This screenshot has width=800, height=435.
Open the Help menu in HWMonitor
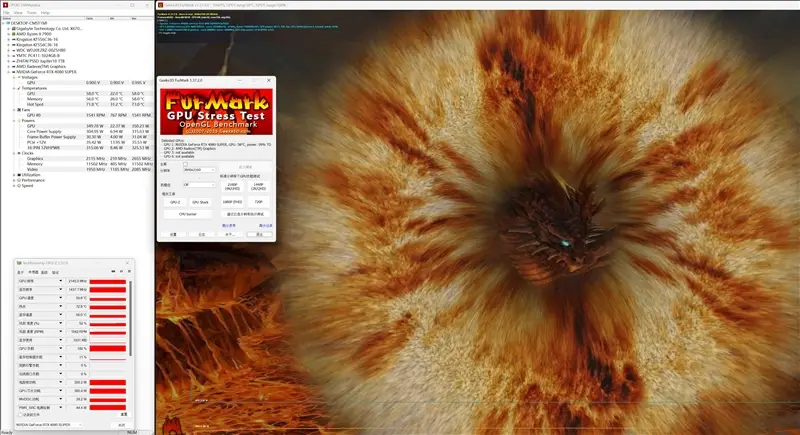[x=45, y=12]
